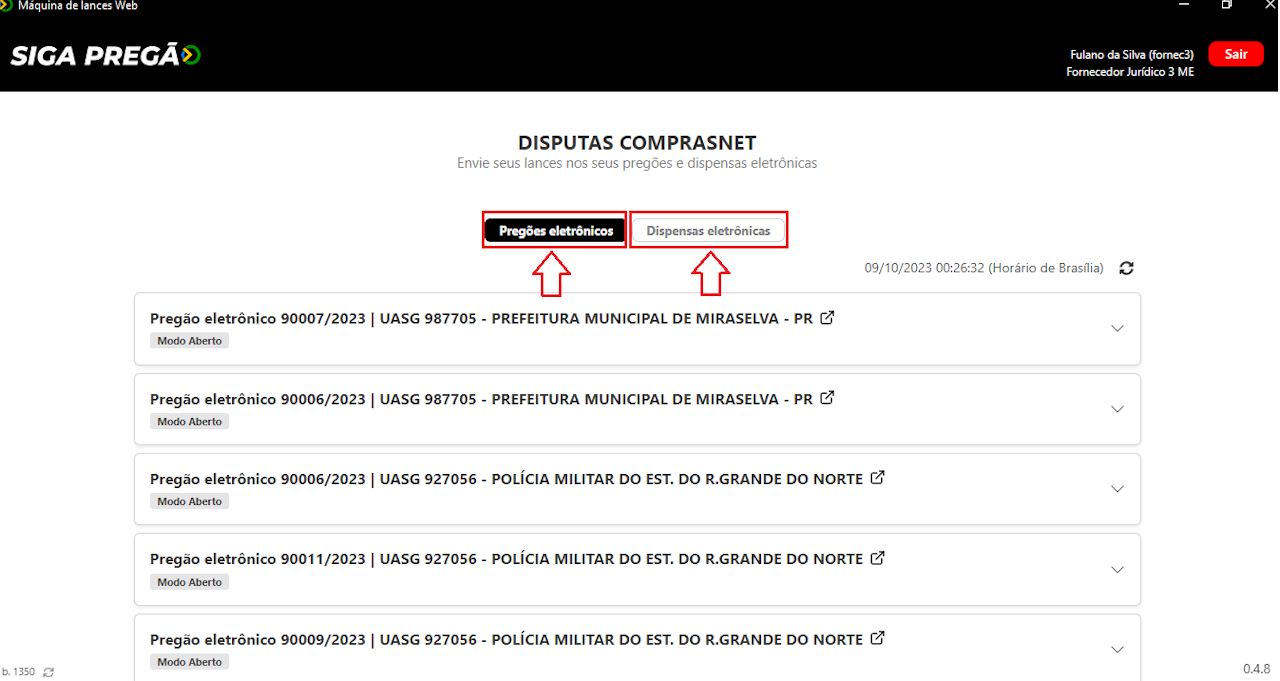Click the Sair logout button
Viewport: 1280px width, 681px height.
(x=1236, y=54)
